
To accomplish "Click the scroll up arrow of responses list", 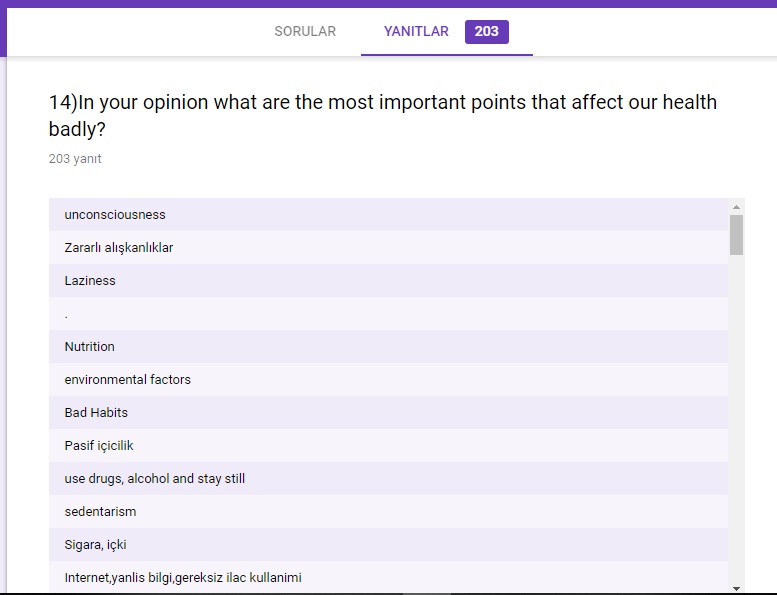I will [x=737, y=207].
